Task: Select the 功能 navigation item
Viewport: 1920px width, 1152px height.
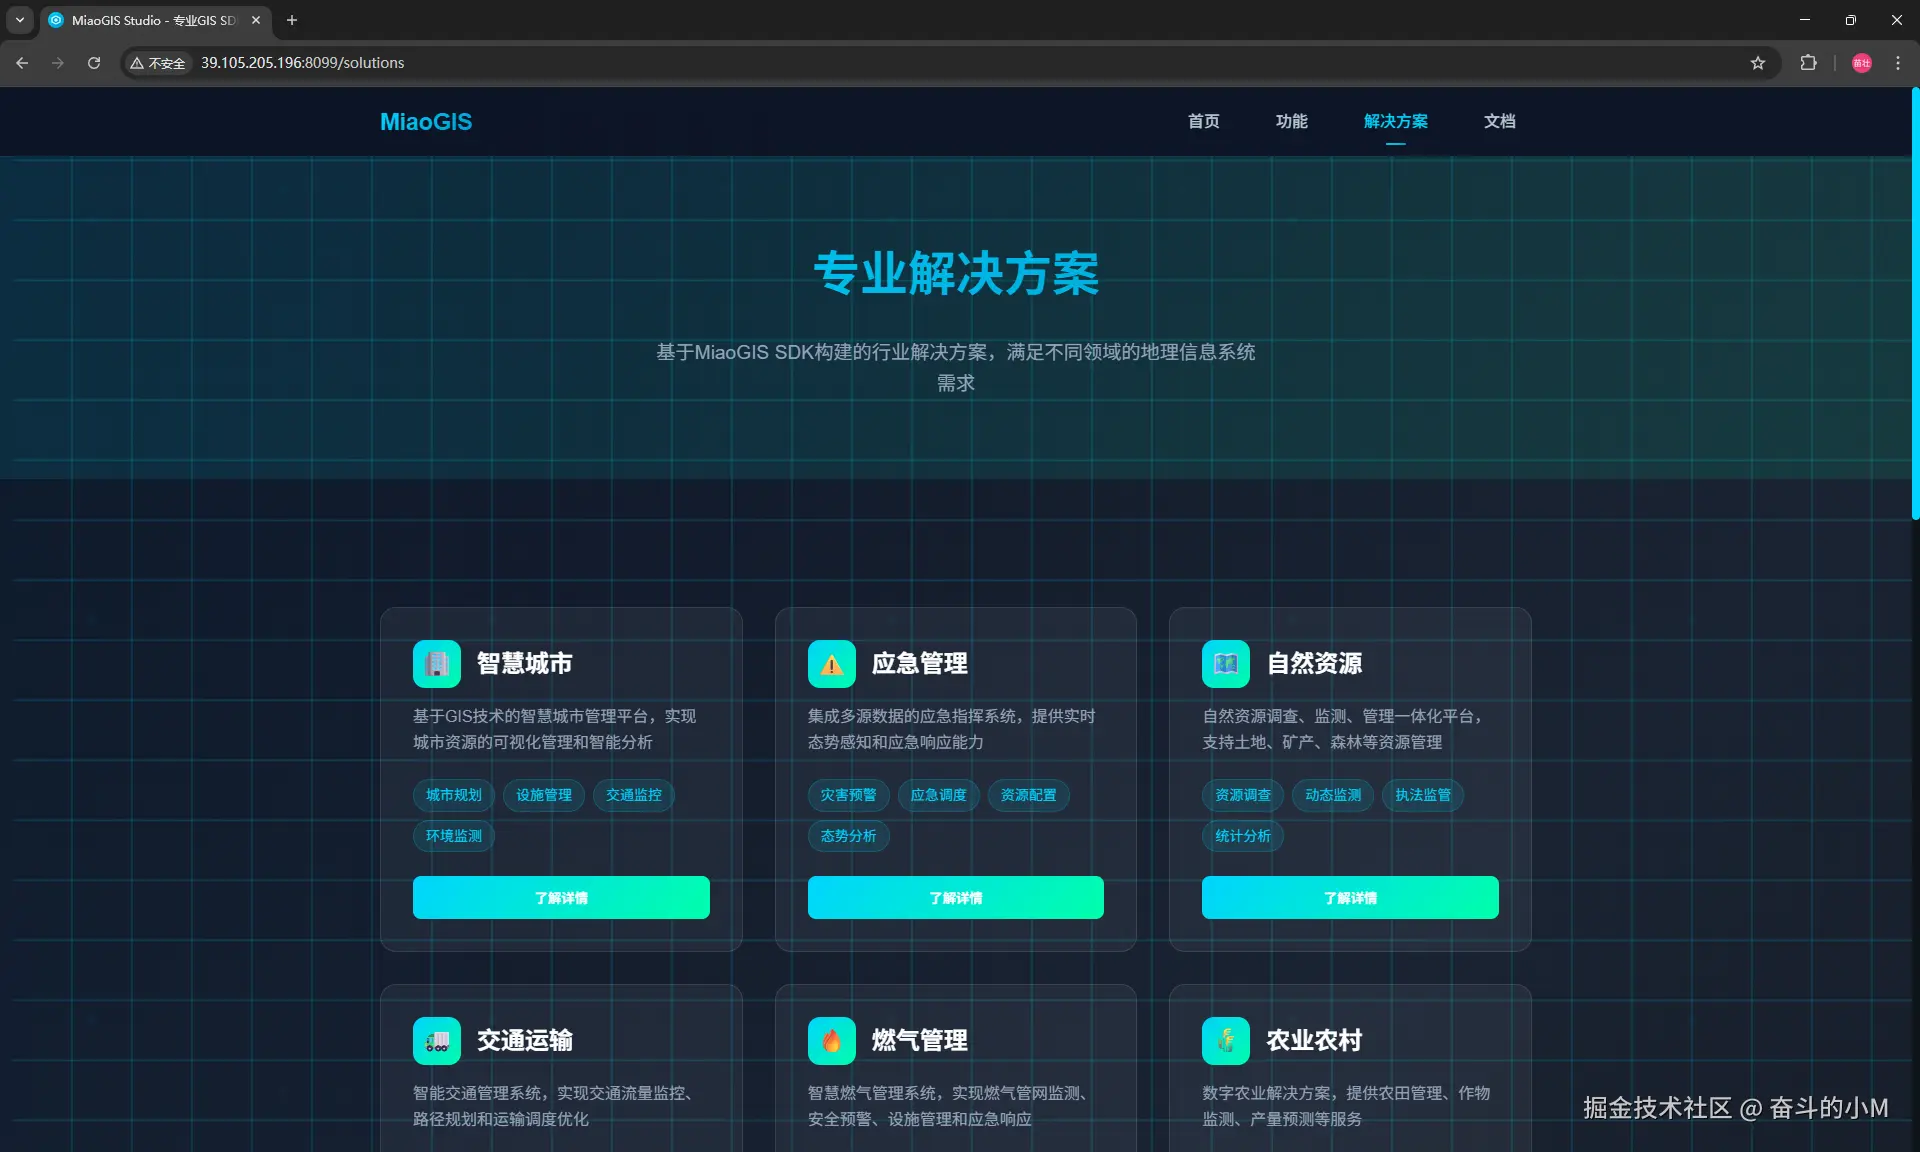Action: (1291, 121)
